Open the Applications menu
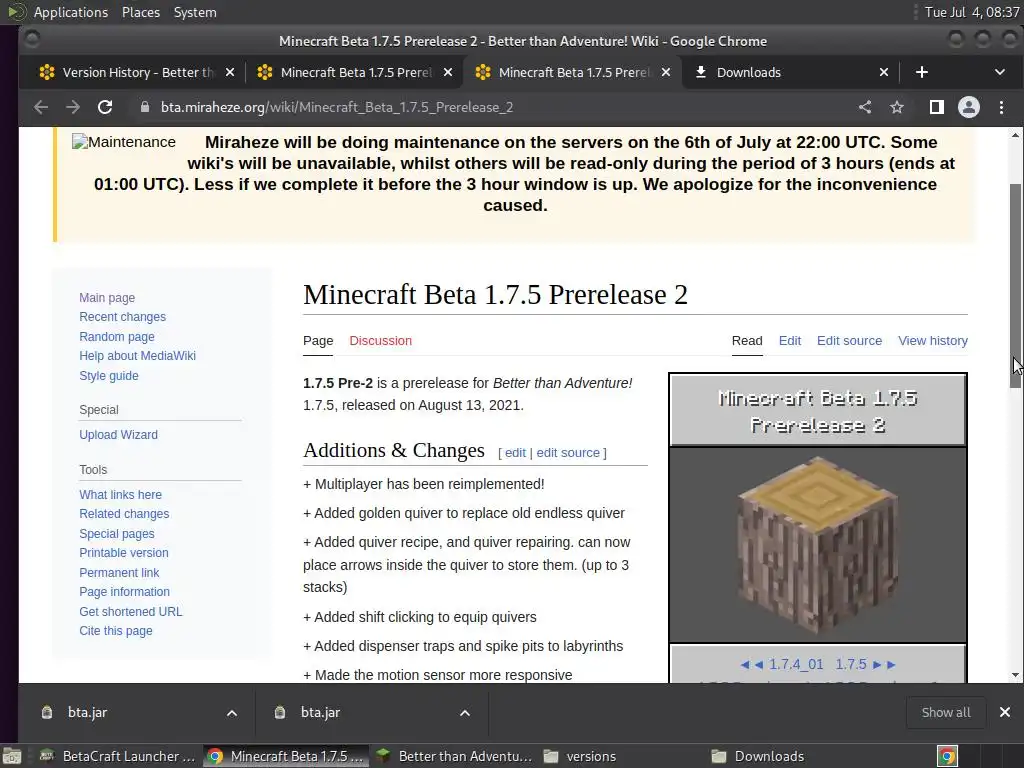 [x=71, y=12]
